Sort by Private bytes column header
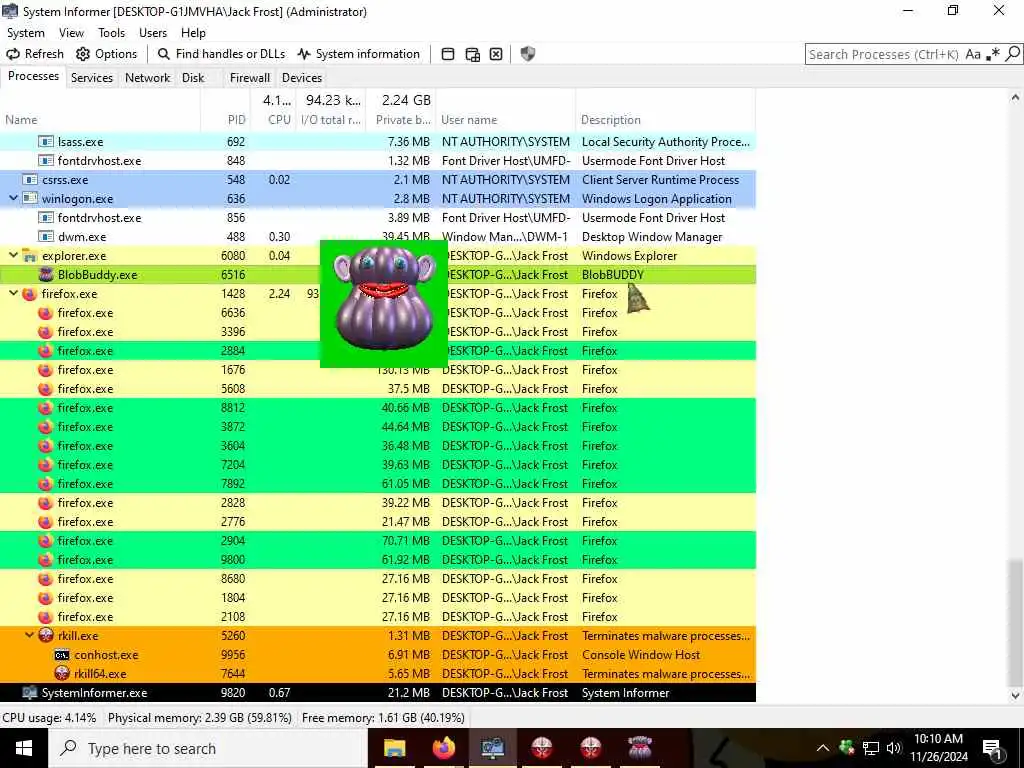Image resolution: width=1024 pixels, height=768 pixels. [403, 120]
